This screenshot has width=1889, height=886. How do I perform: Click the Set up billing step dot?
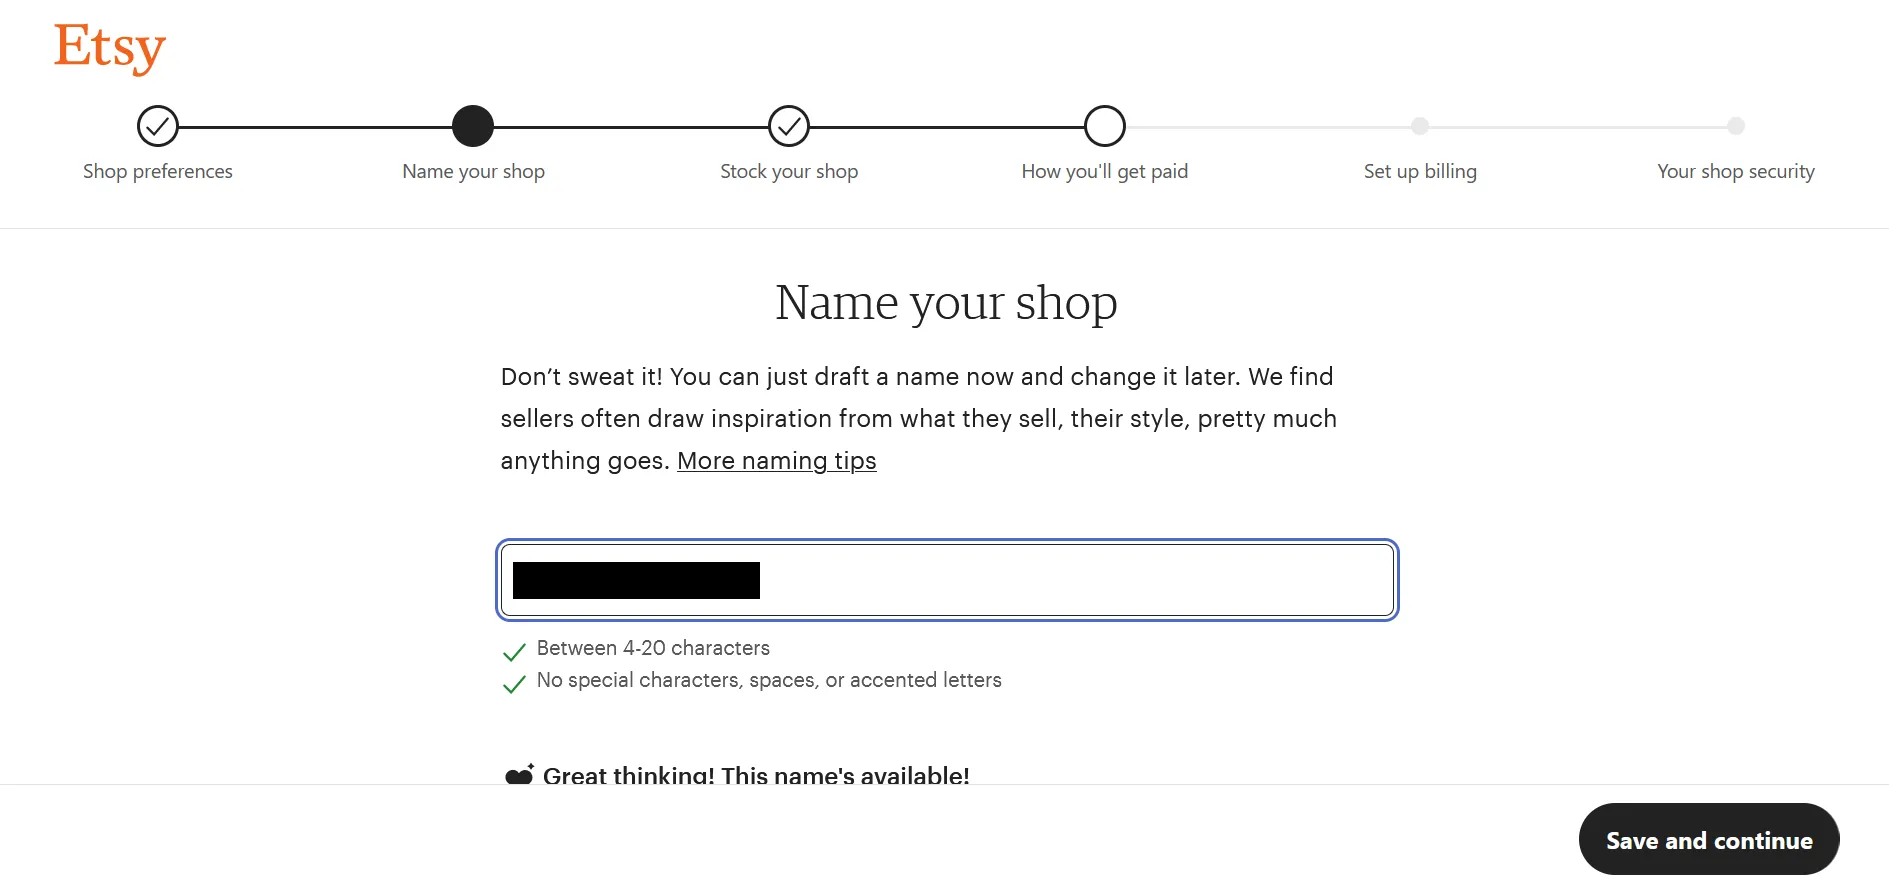[x=1420, y=126]
